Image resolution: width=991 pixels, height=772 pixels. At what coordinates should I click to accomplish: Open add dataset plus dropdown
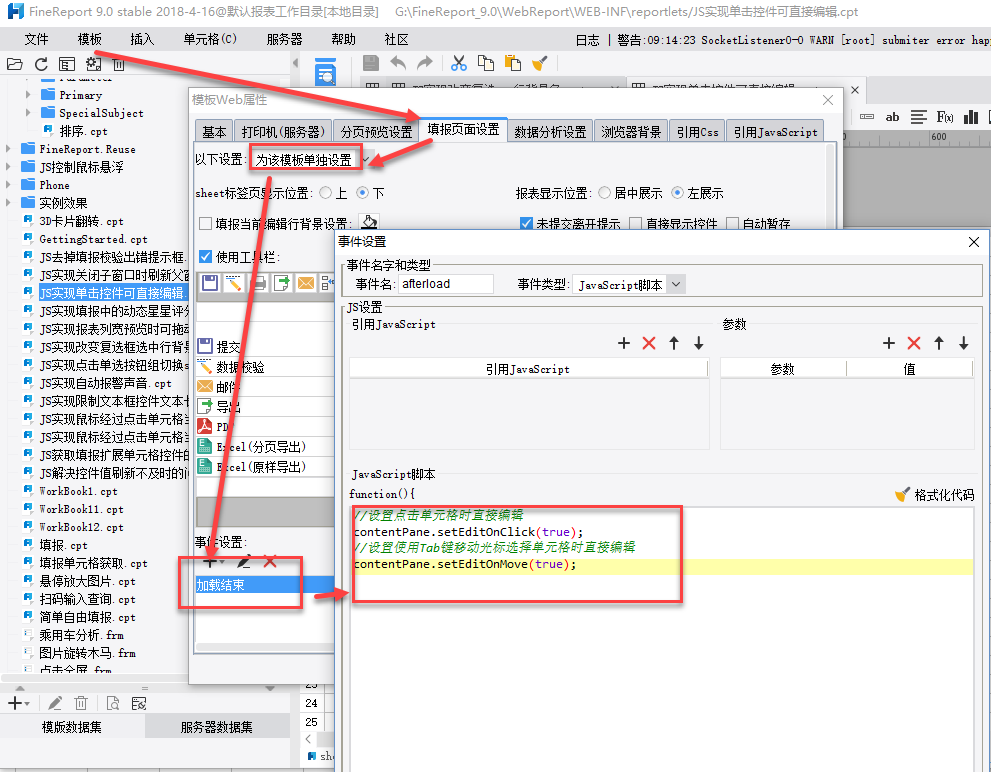pyautogui.click(x=18, y=703)
